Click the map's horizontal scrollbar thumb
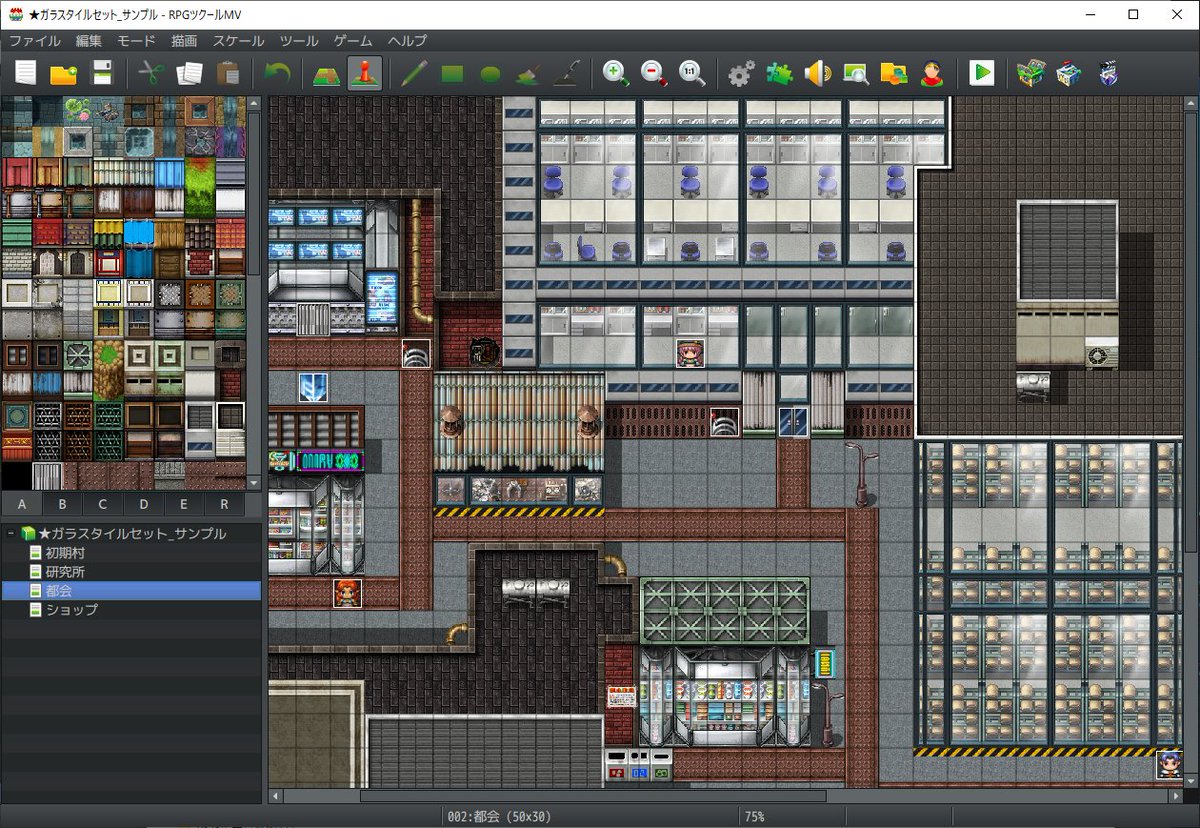This screenshot has height=828, width=1200. pos(593,796)
